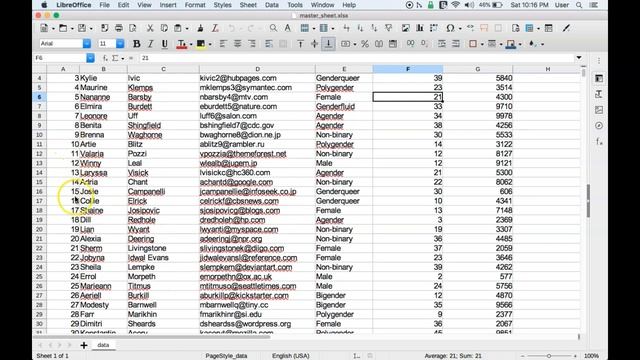Open the sidebar Gallery panel icon
The width and height of the screenshot is (640, 360).
[599, 110]
